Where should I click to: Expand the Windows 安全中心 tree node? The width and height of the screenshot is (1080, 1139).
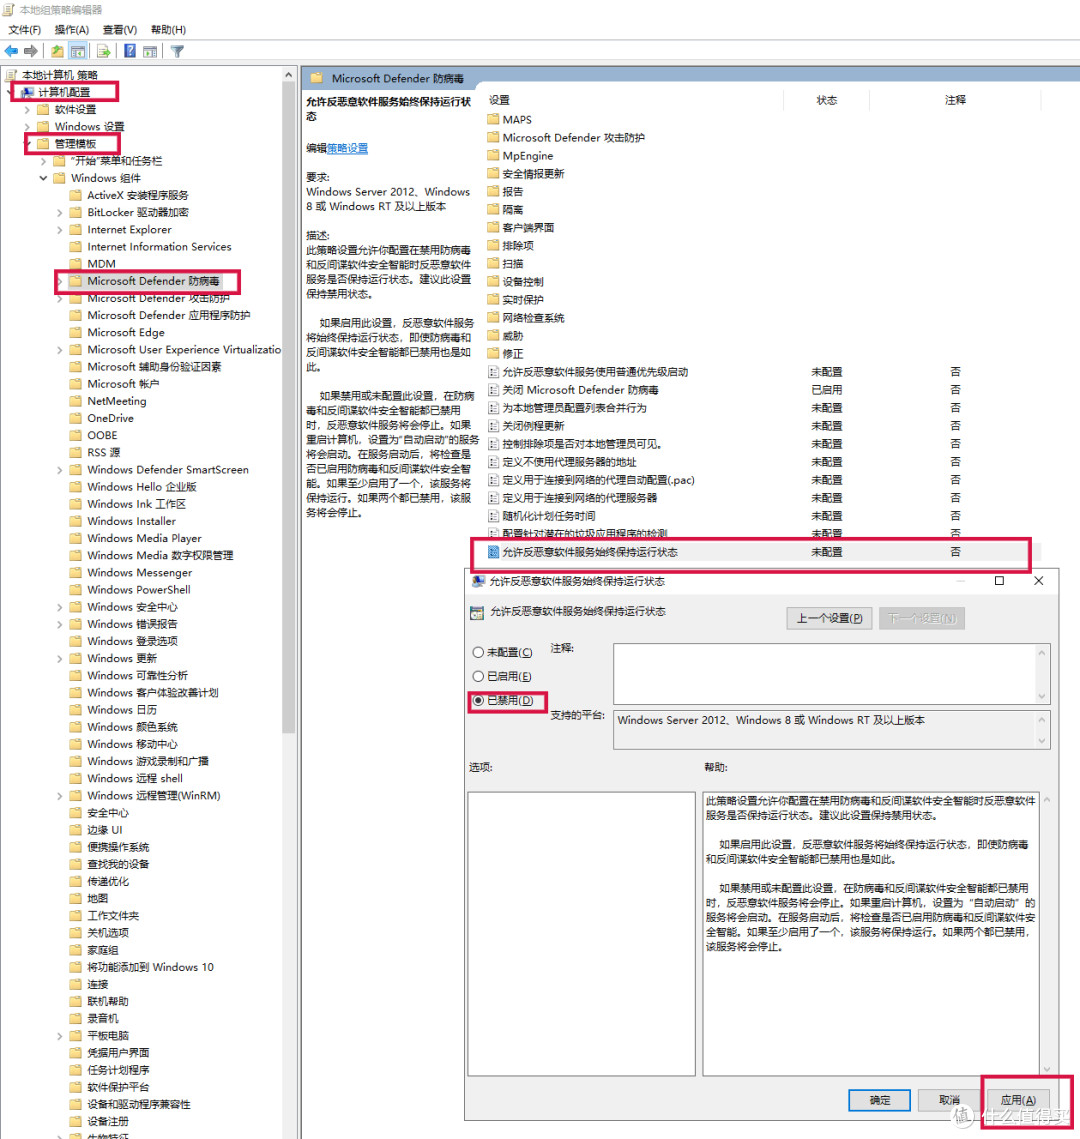pyautogui.click(x=60, y=607)
